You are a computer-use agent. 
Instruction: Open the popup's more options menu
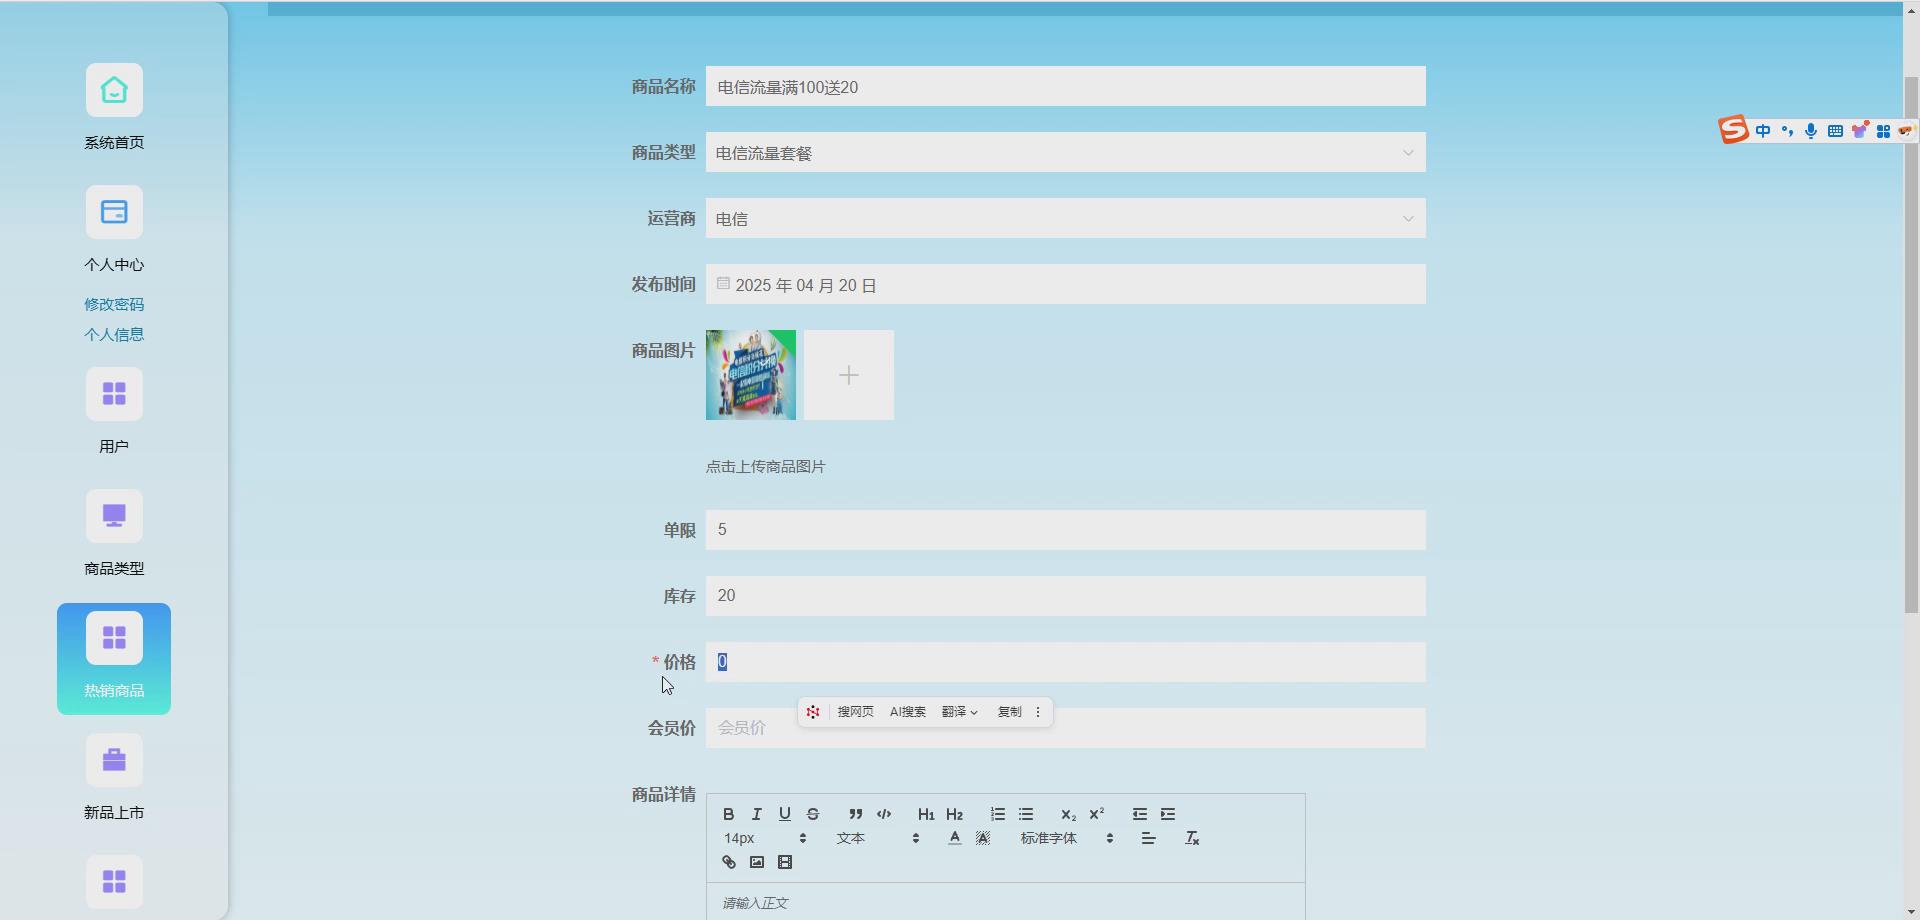(1038, 712)
